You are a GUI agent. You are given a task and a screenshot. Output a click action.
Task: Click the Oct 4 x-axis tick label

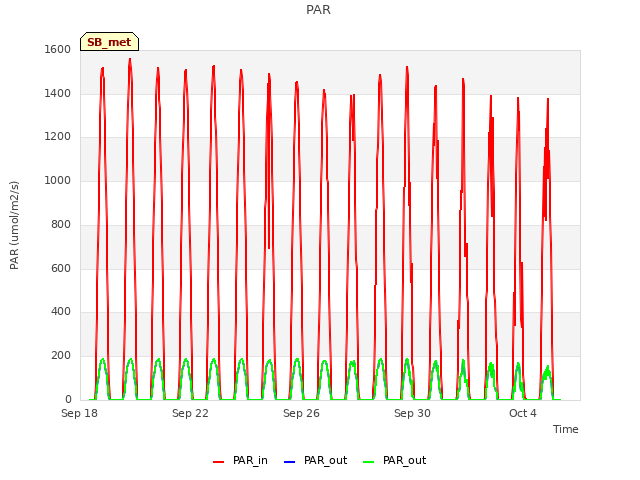click(523, 413)
